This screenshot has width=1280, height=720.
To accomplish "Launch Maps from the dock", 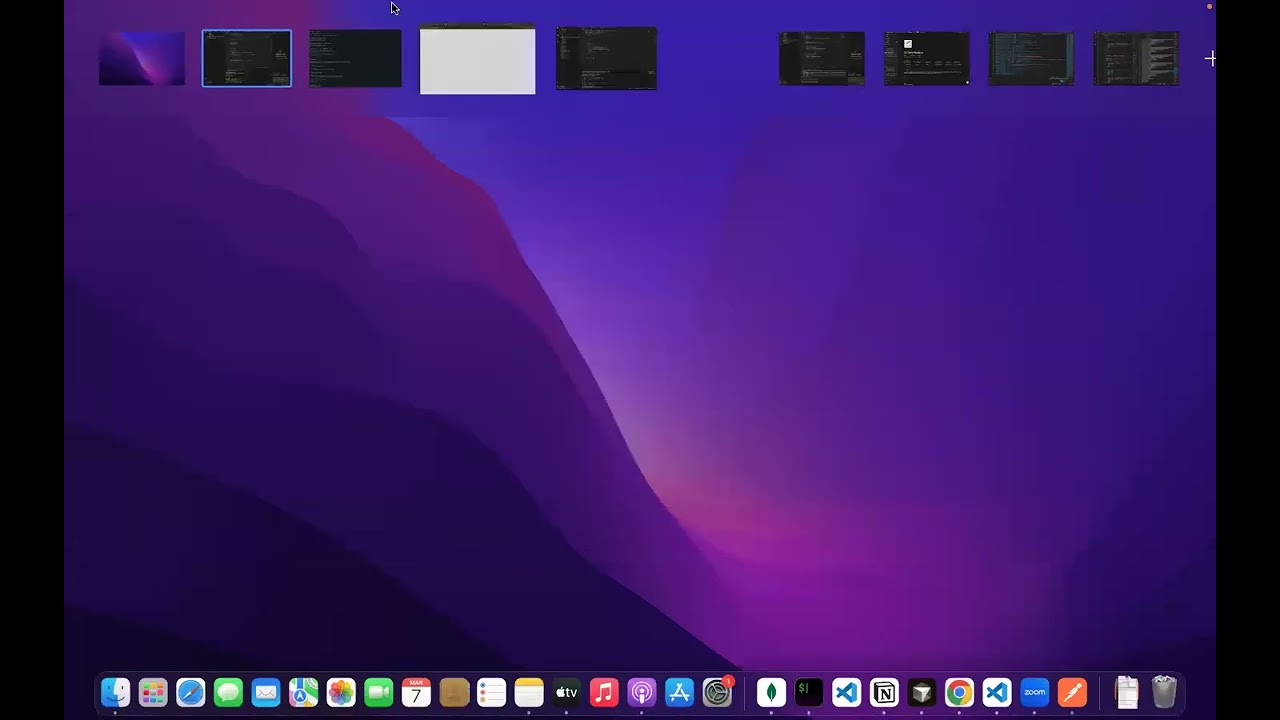I will coord(304,692).
